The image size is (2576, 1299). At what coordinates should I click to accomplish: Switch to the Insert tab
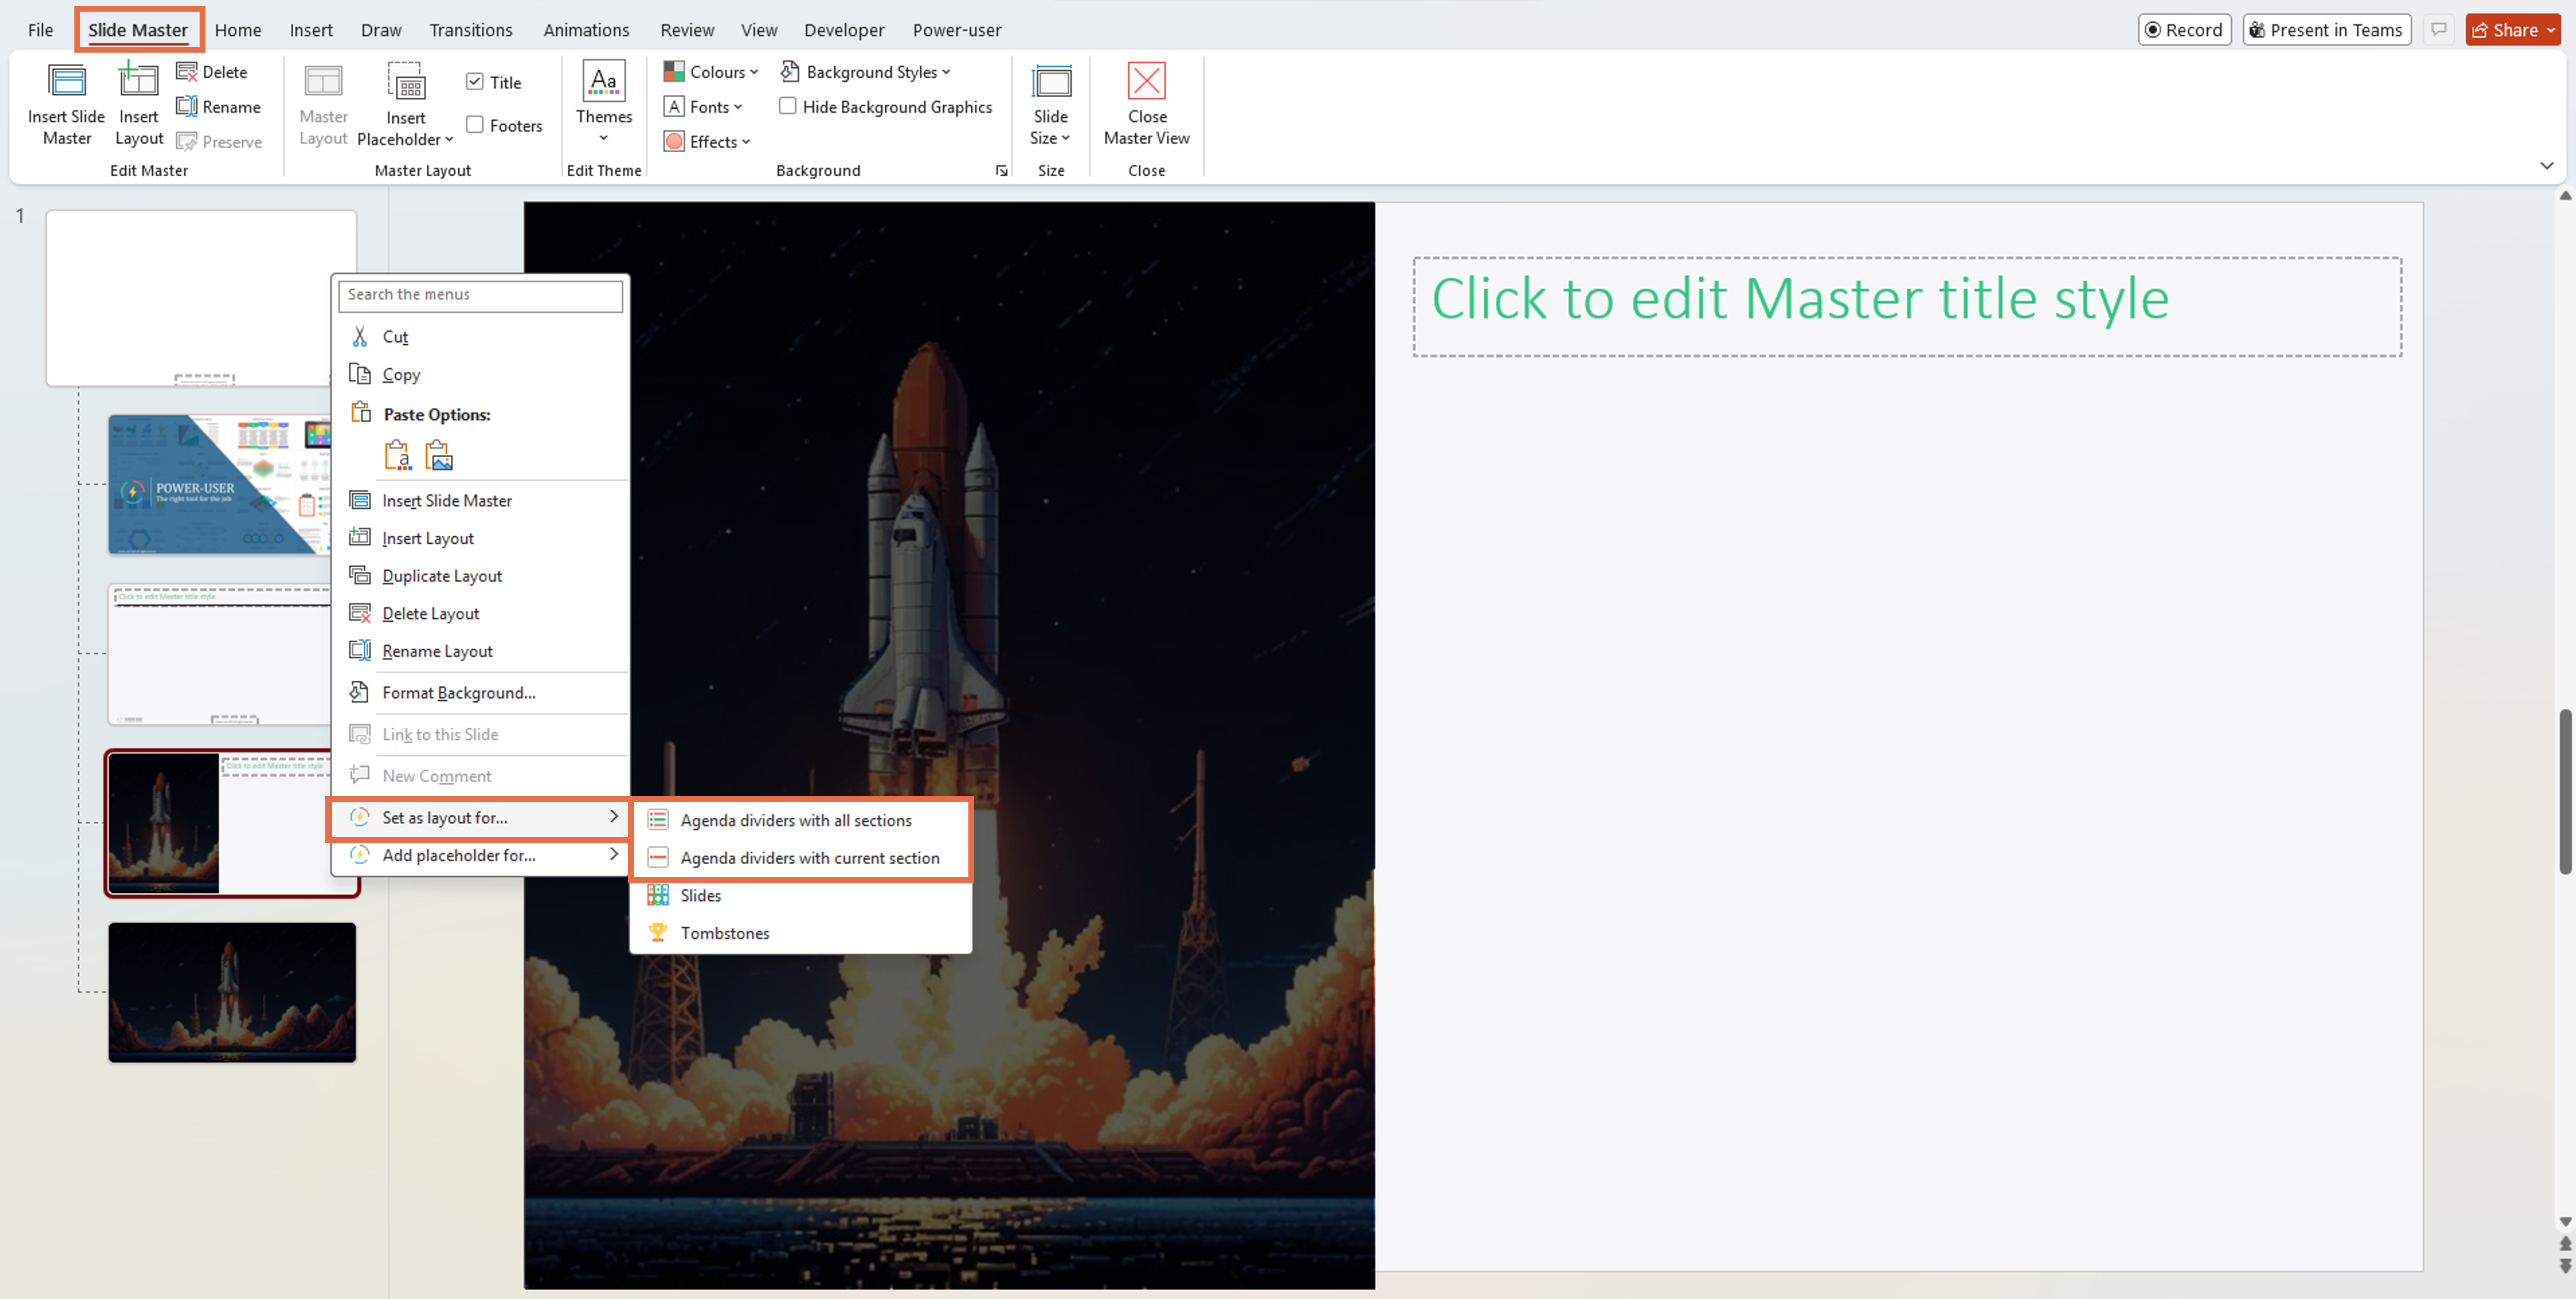(x=311, y=30)
